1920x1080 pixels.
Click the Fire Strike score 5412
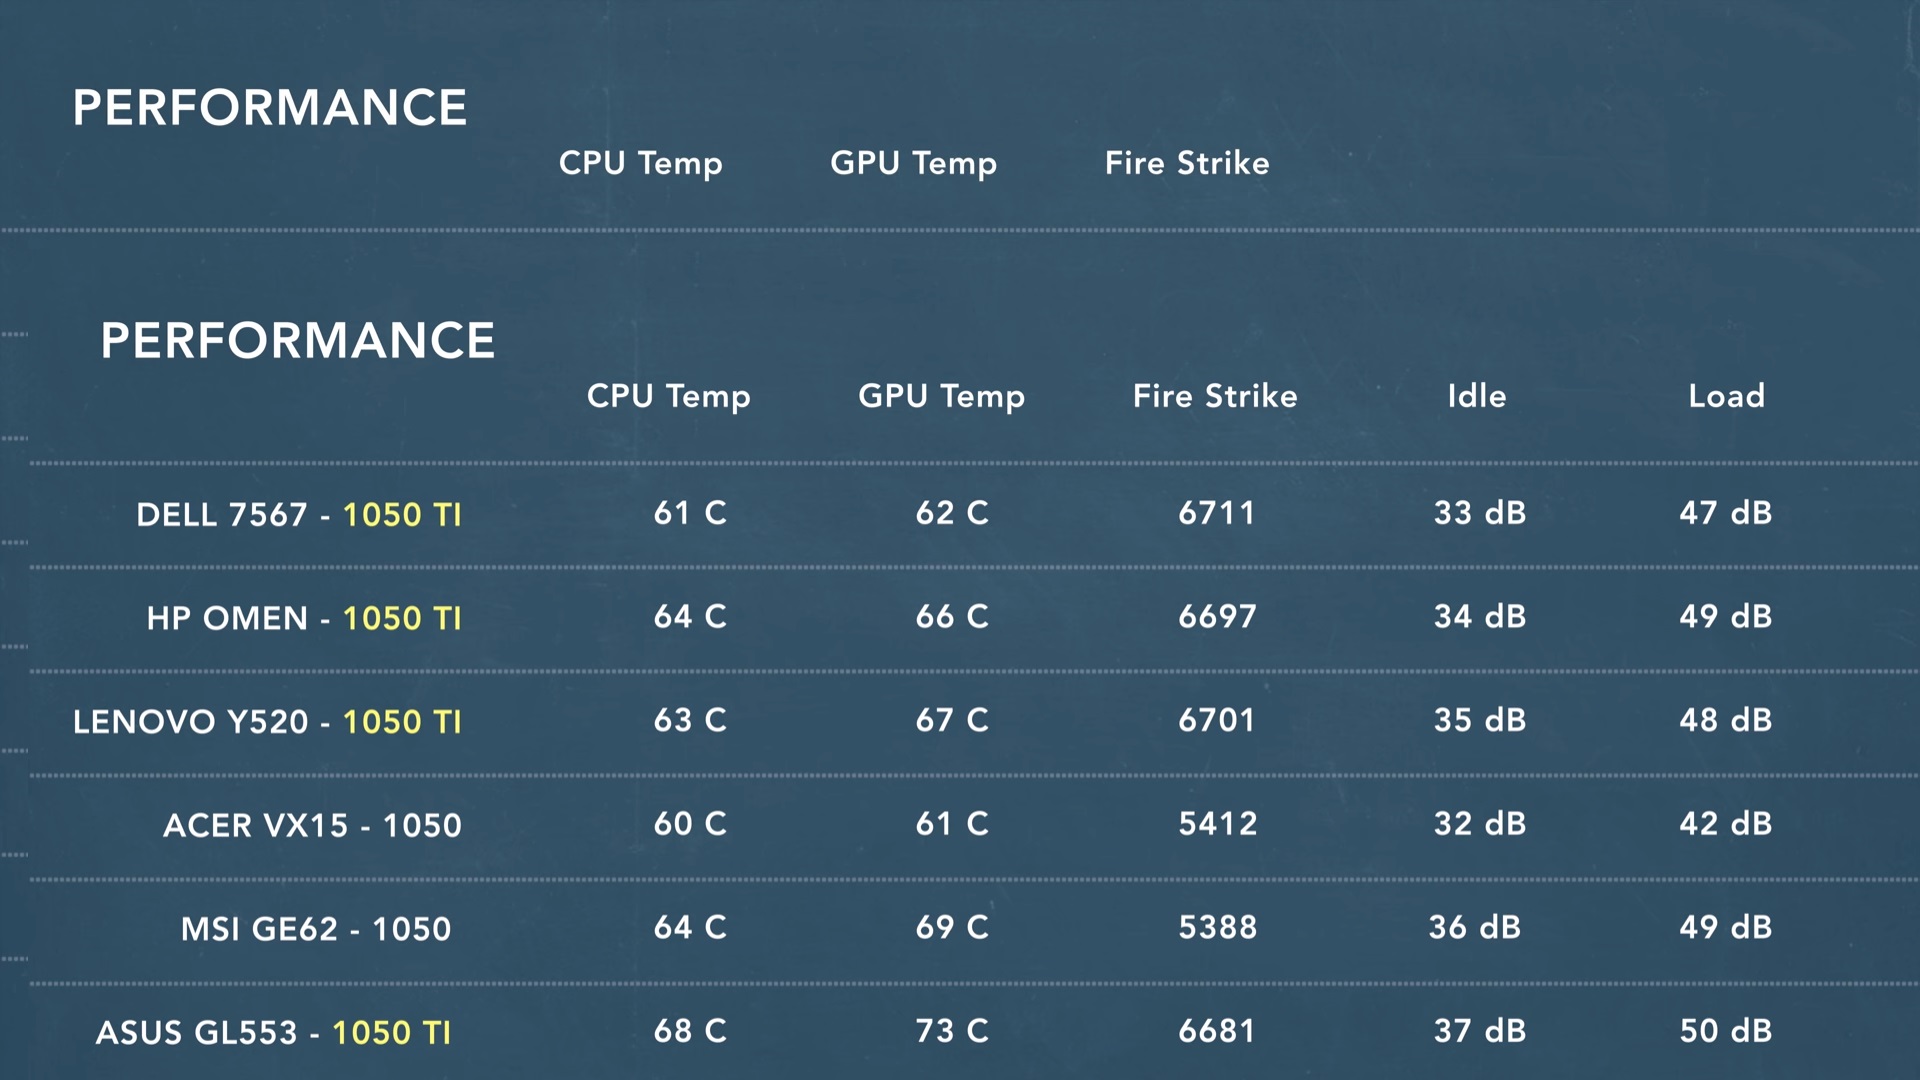click(x=1218, y=824)
